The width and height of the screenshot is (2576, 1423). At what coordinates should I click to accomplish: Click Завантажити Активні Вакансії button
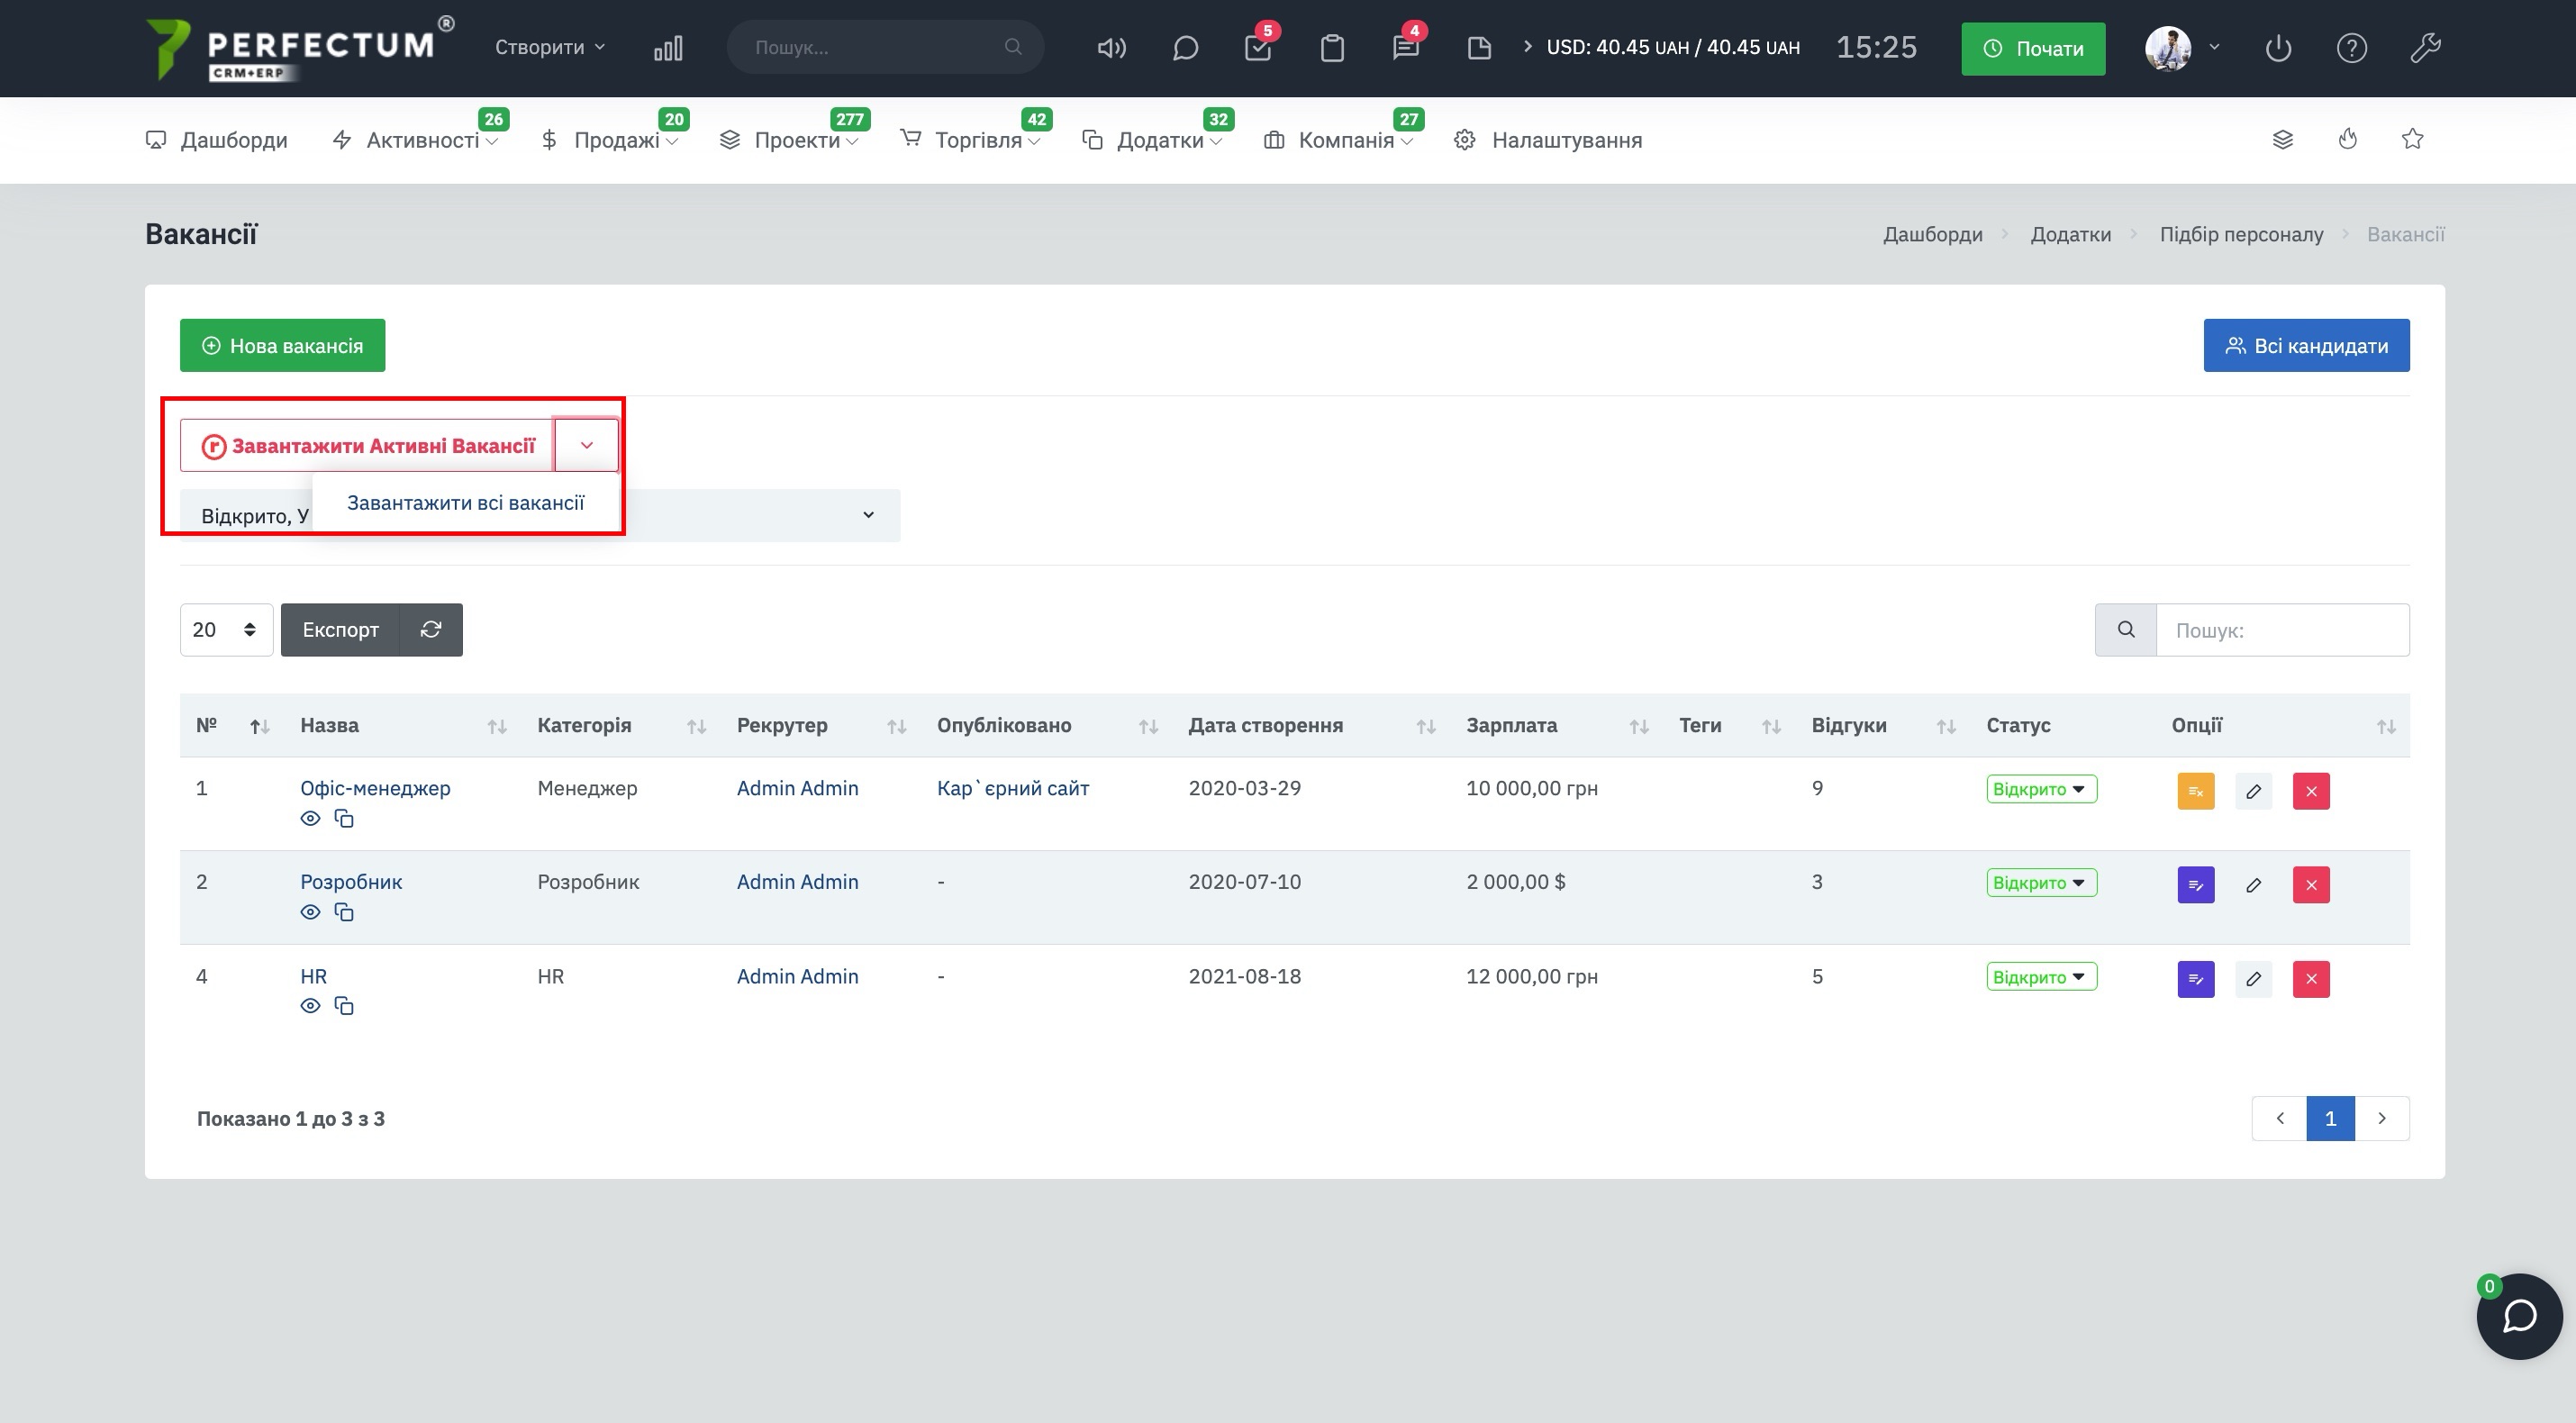pos(367,445)
